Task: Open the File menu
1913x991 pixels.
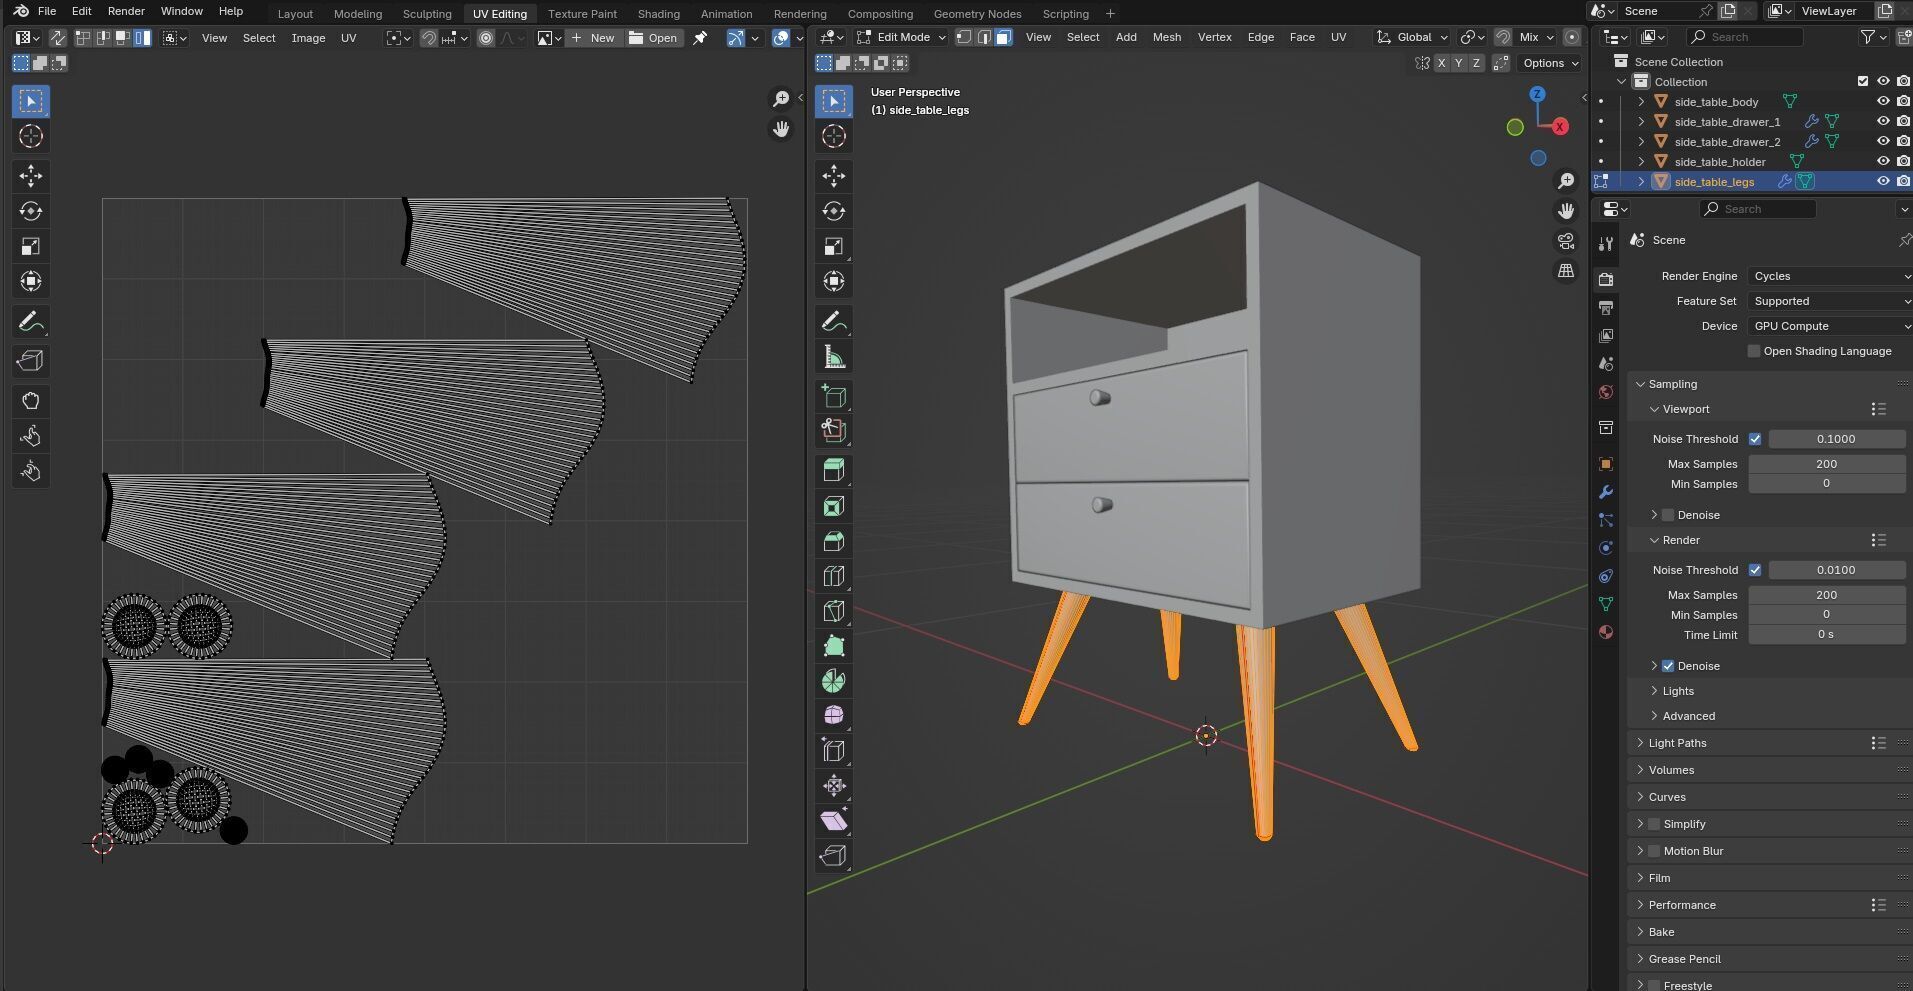Action: pos(47,11)
